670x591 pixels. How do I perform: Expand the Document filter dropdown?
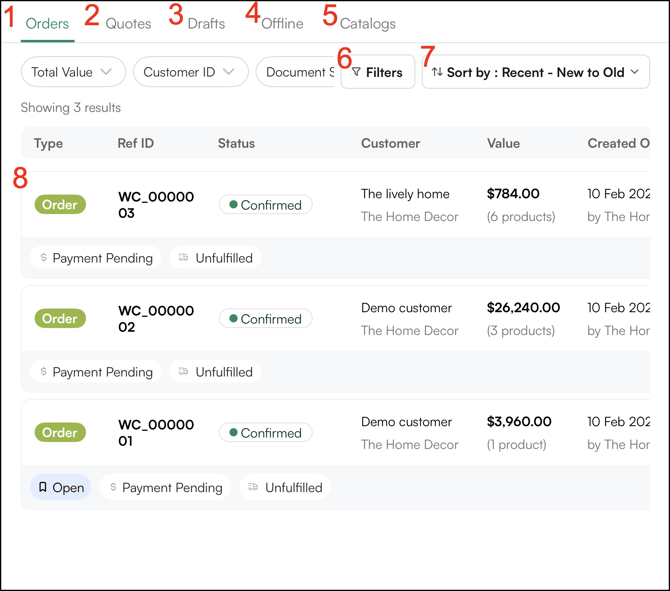click(296, 72)
